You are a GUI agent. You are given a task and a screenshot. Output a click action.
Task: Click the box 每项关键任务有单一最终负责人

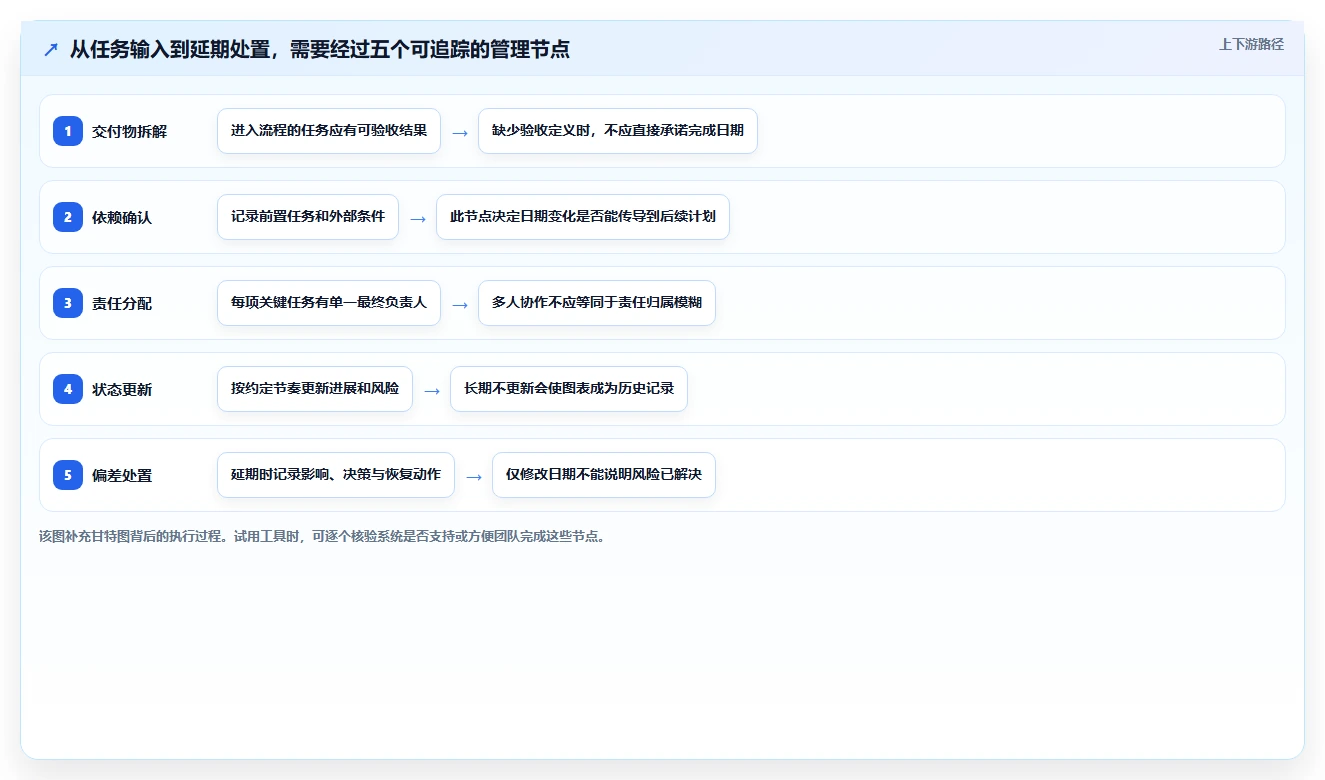click(329, 303)
